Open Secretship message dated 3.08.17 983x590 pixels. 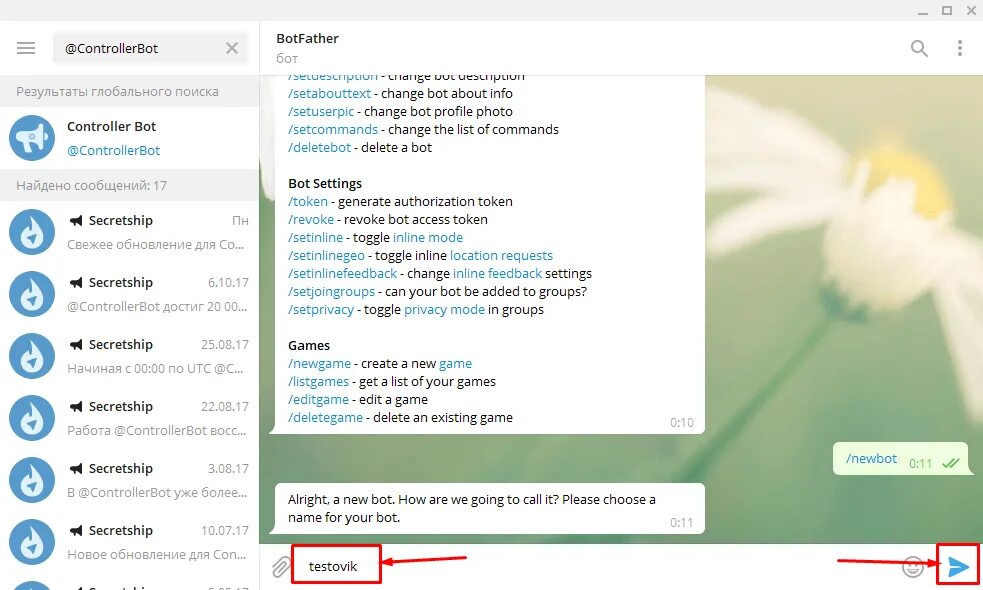[129, 480]
